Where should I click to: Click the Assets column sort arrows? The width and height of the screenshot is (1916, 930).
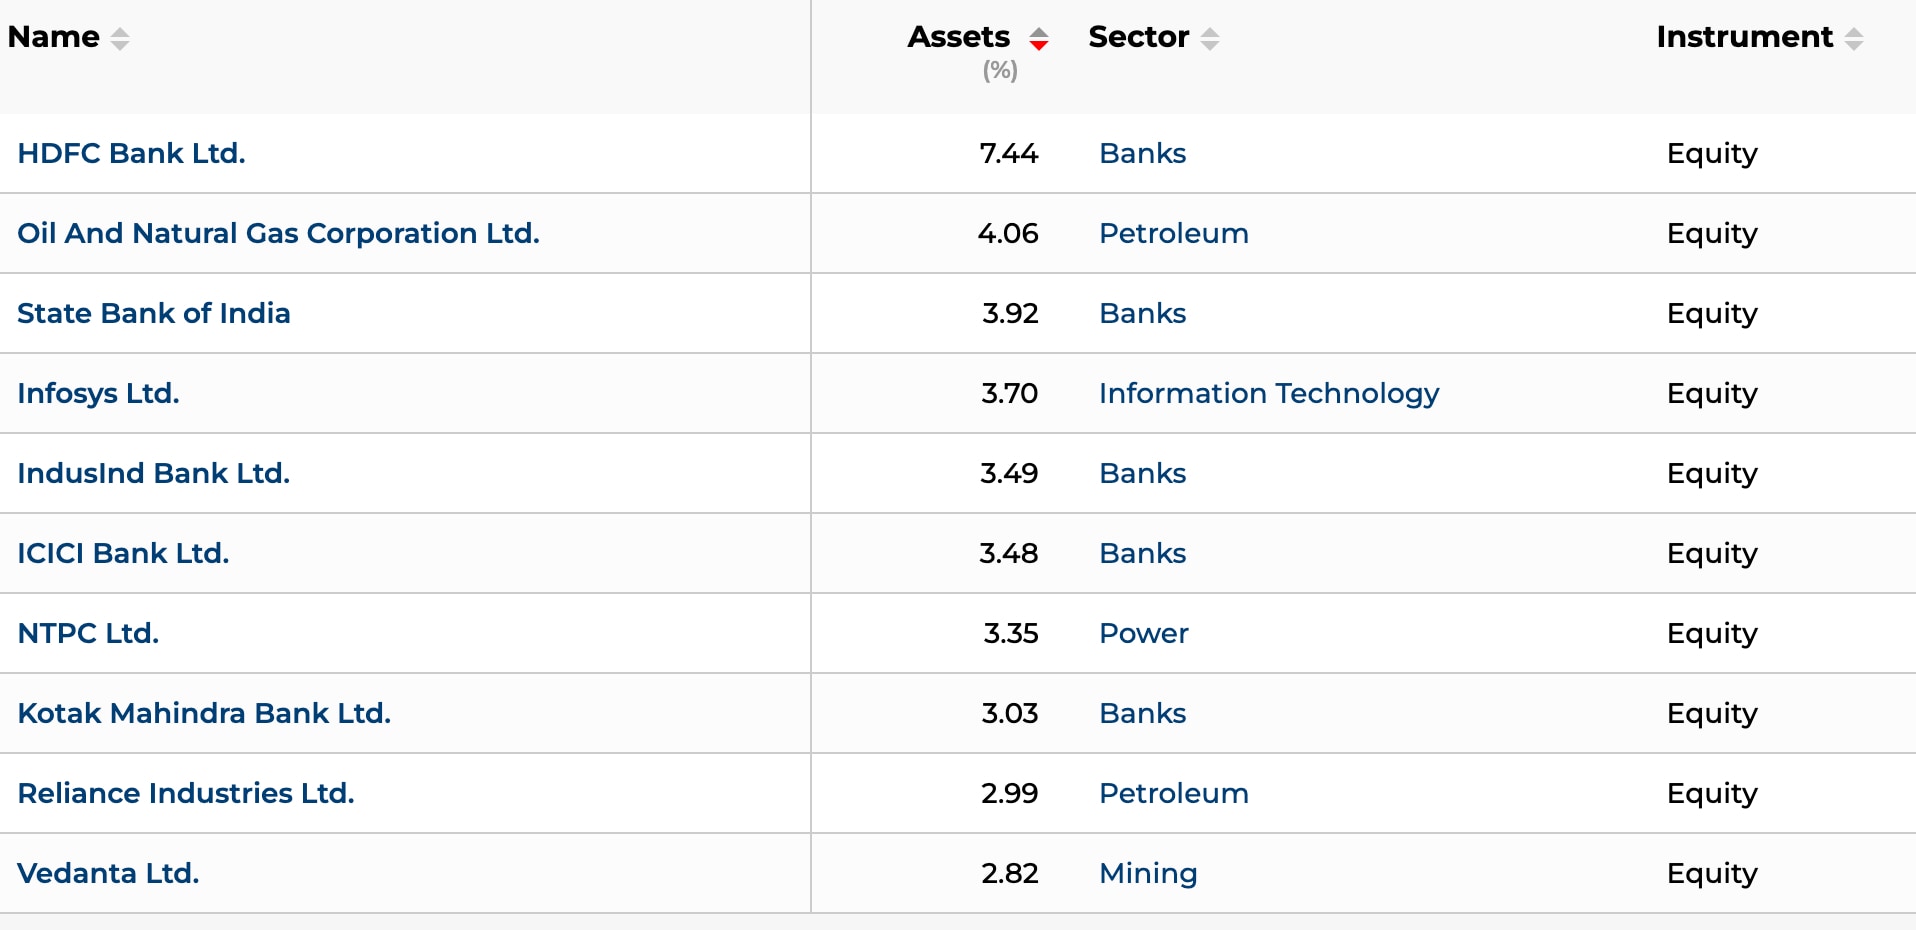[1039, 39]
